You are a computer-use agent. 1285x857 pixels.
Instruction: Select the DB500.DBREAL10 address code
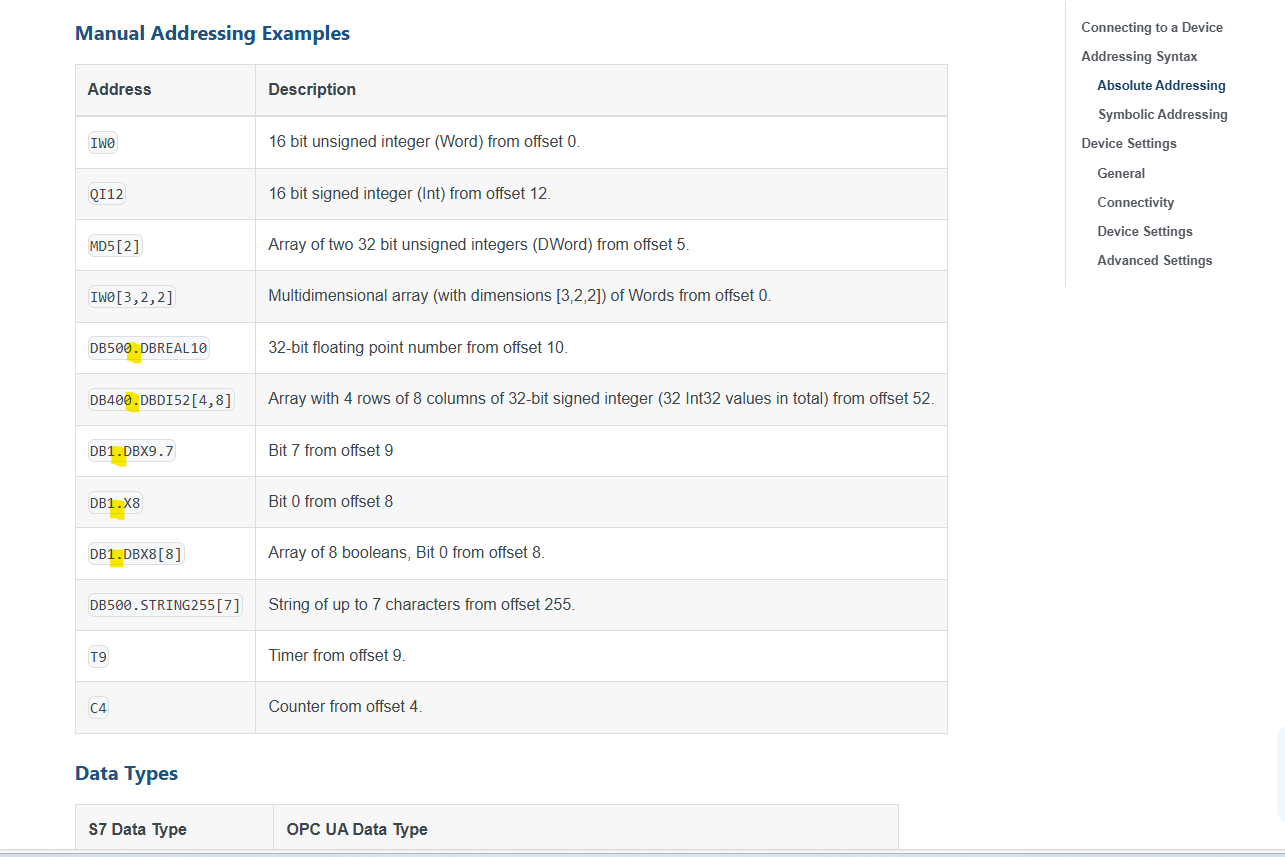click(x=149, y=348)
